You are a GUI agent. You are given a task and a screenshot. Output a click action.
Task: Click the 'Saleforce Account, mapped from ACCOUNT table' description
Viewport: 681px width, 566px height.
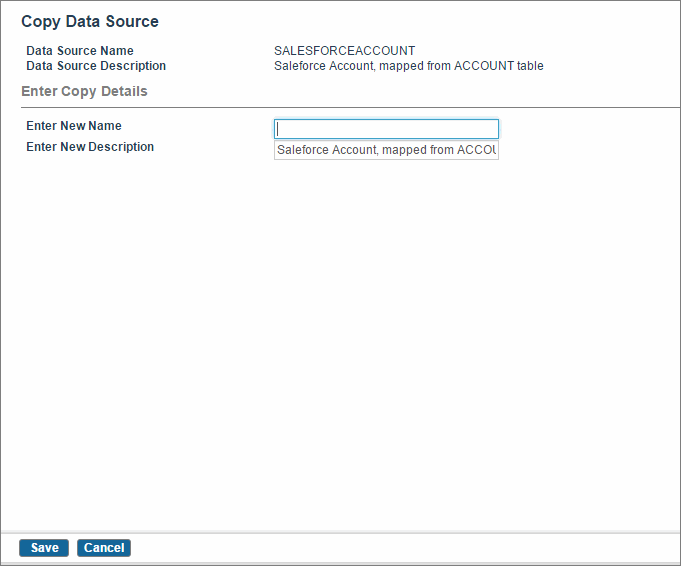point(409,66)
